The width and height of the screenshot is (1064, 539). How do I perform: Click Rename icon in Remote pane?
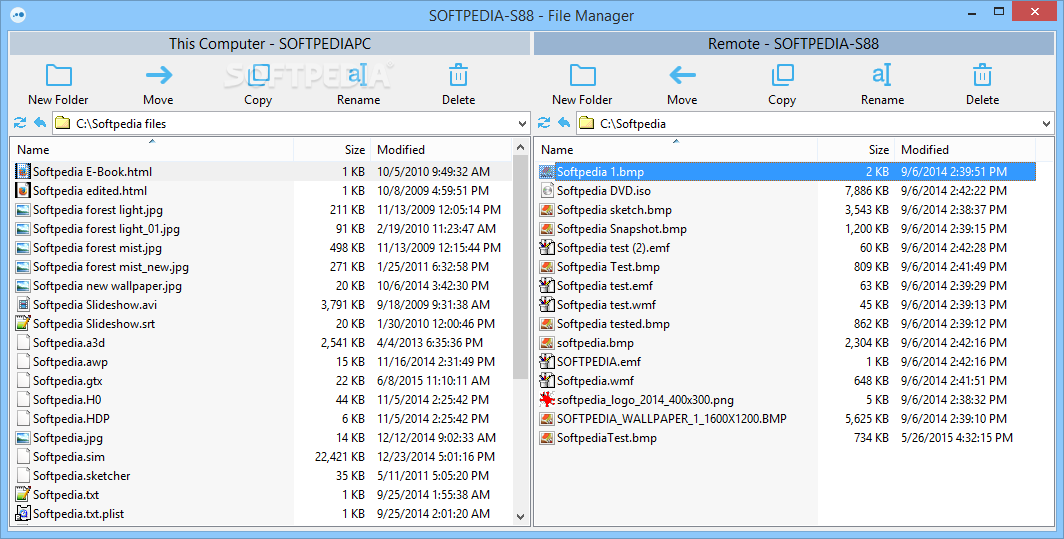click(881, 75)
